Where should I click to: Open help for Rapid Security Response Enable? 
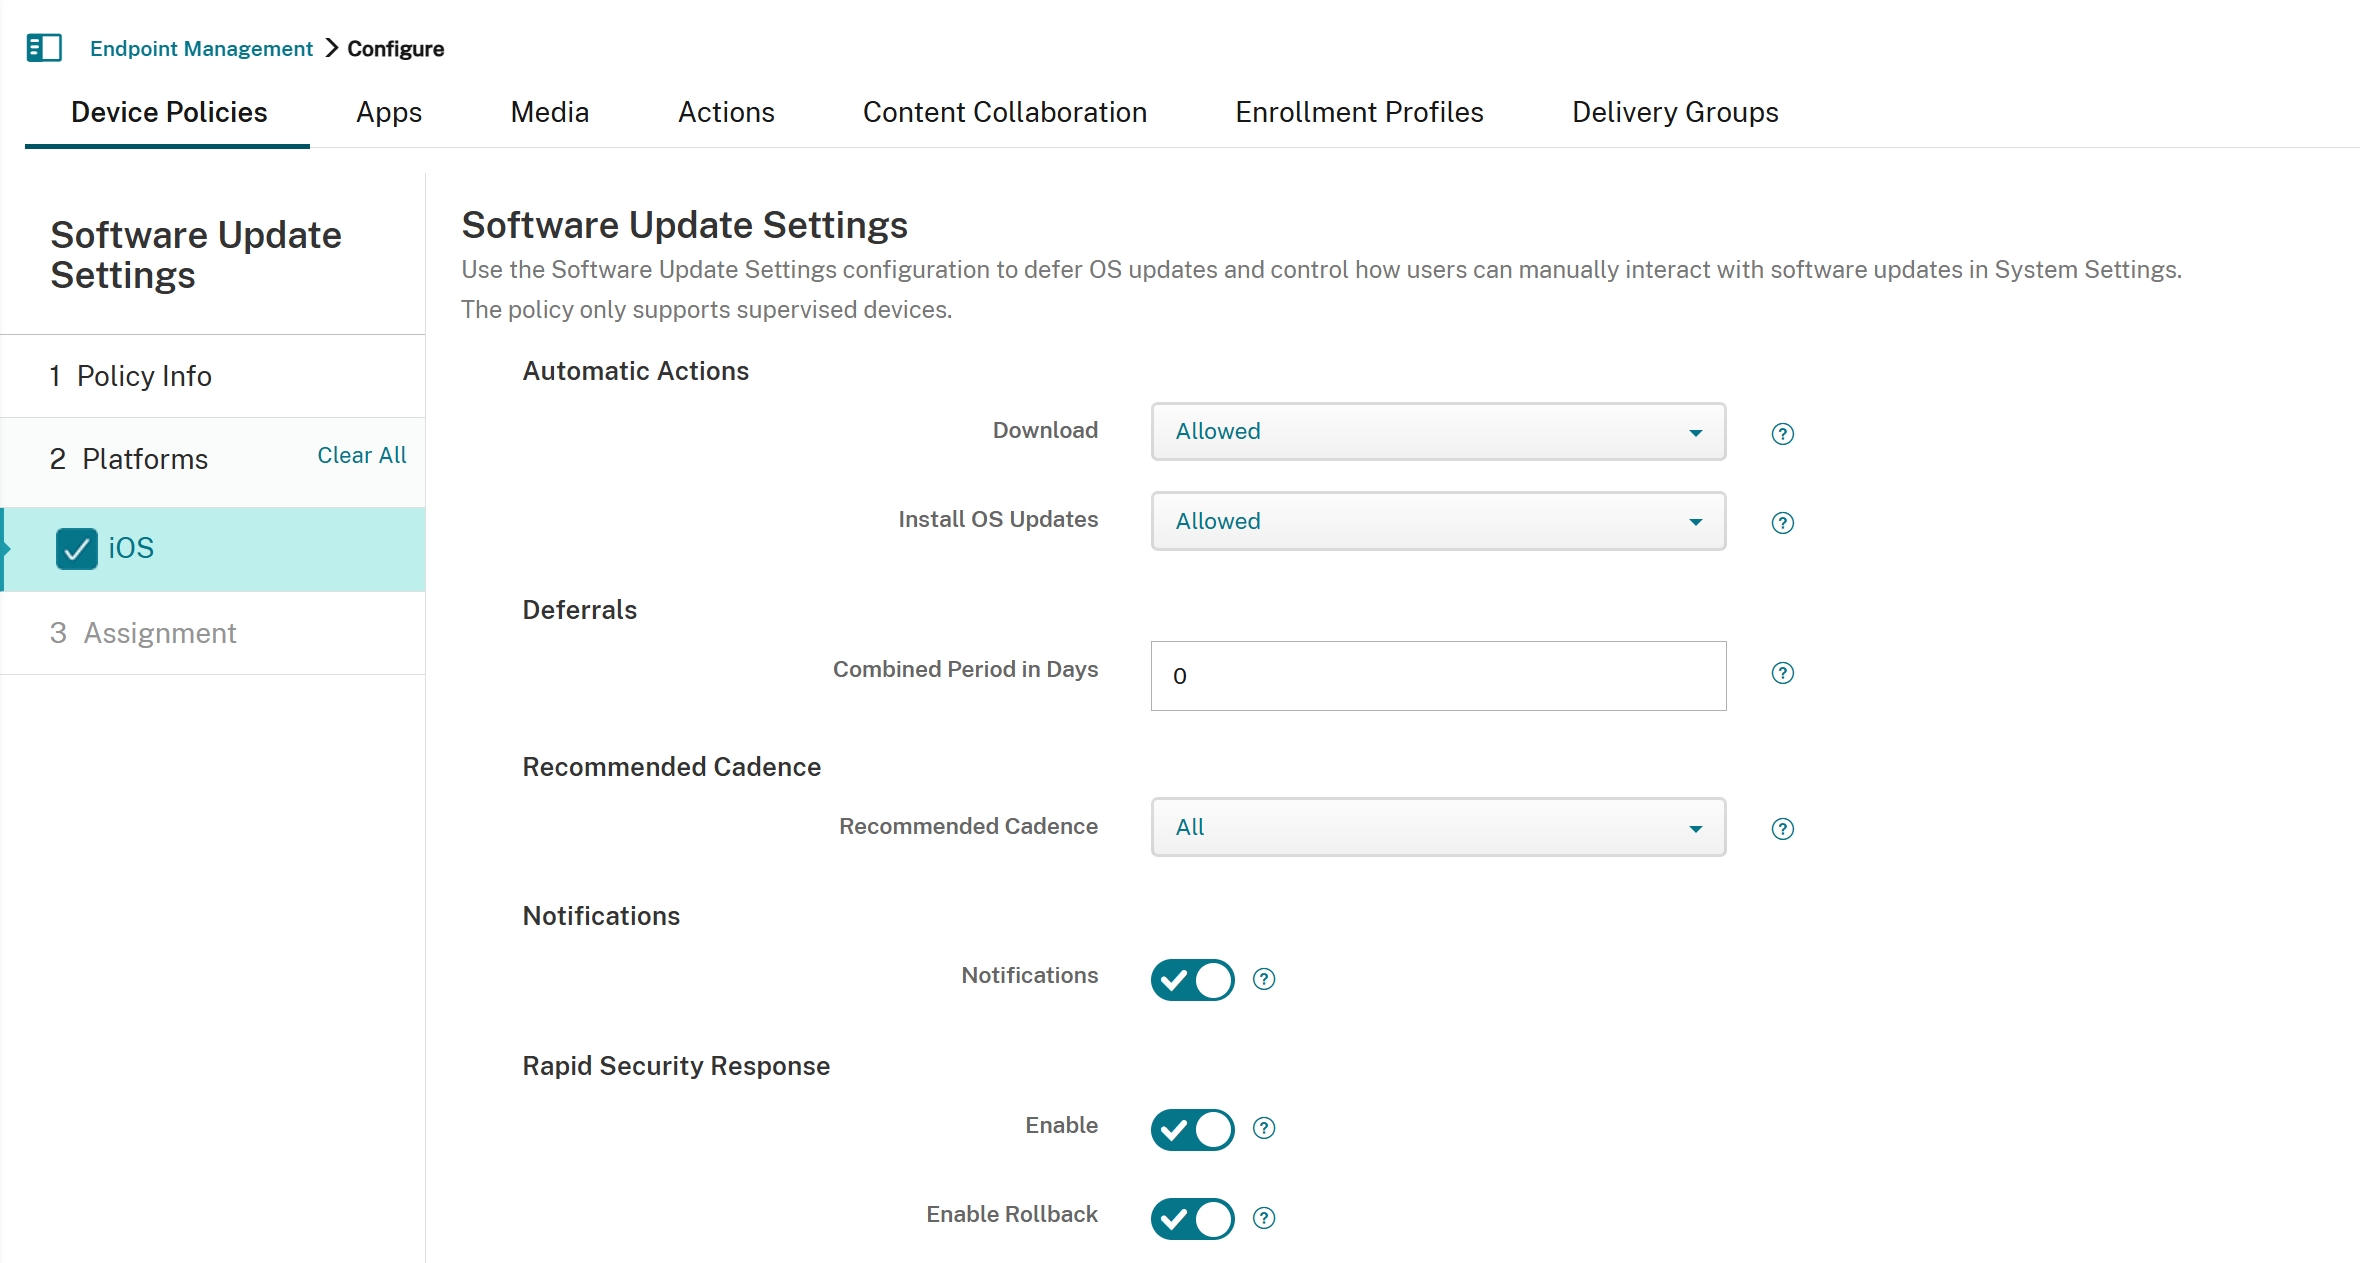click(x=1262, y=1129)
